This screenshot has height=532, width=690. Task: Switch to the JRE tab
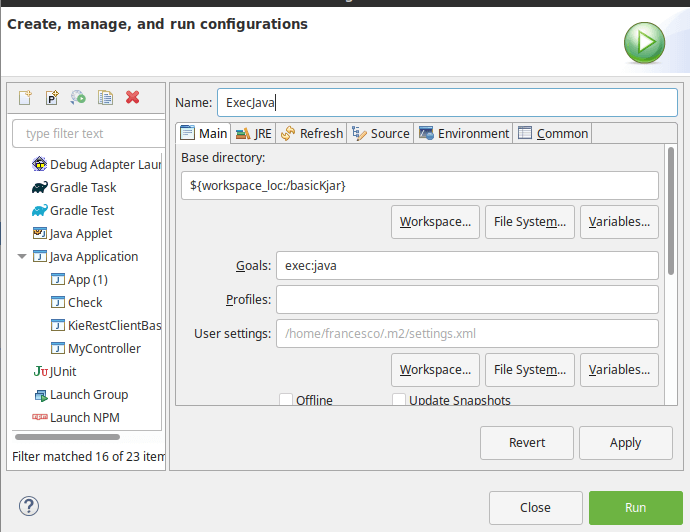click(x=253, y=133)
